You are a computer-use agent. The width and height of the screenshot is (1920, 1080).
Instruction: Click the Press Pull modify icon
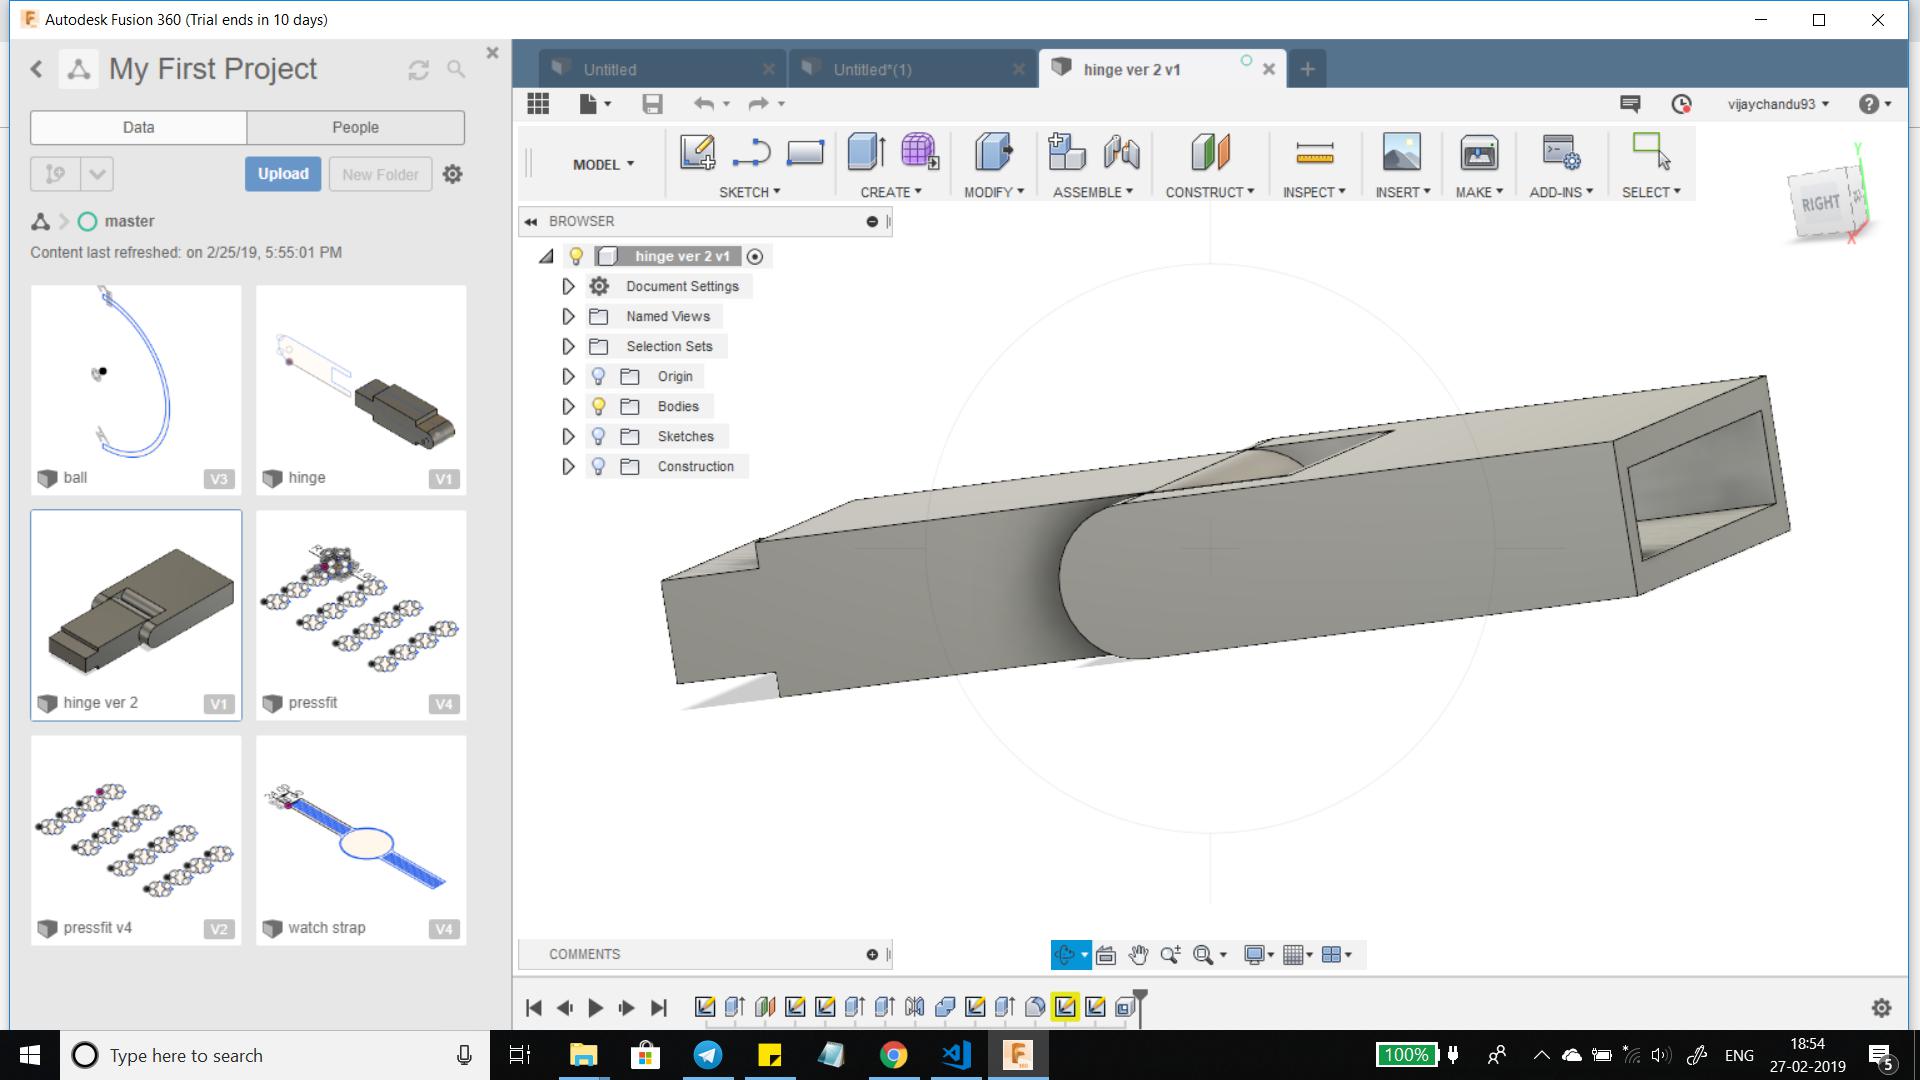tap(993, 152)
